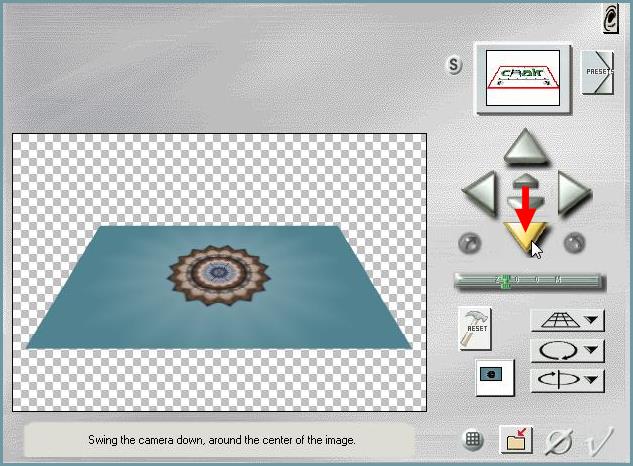Viewport: 633px width, 466px height.
Task: Toggle the round grid button at the bottom
Action: pos(474,440)
